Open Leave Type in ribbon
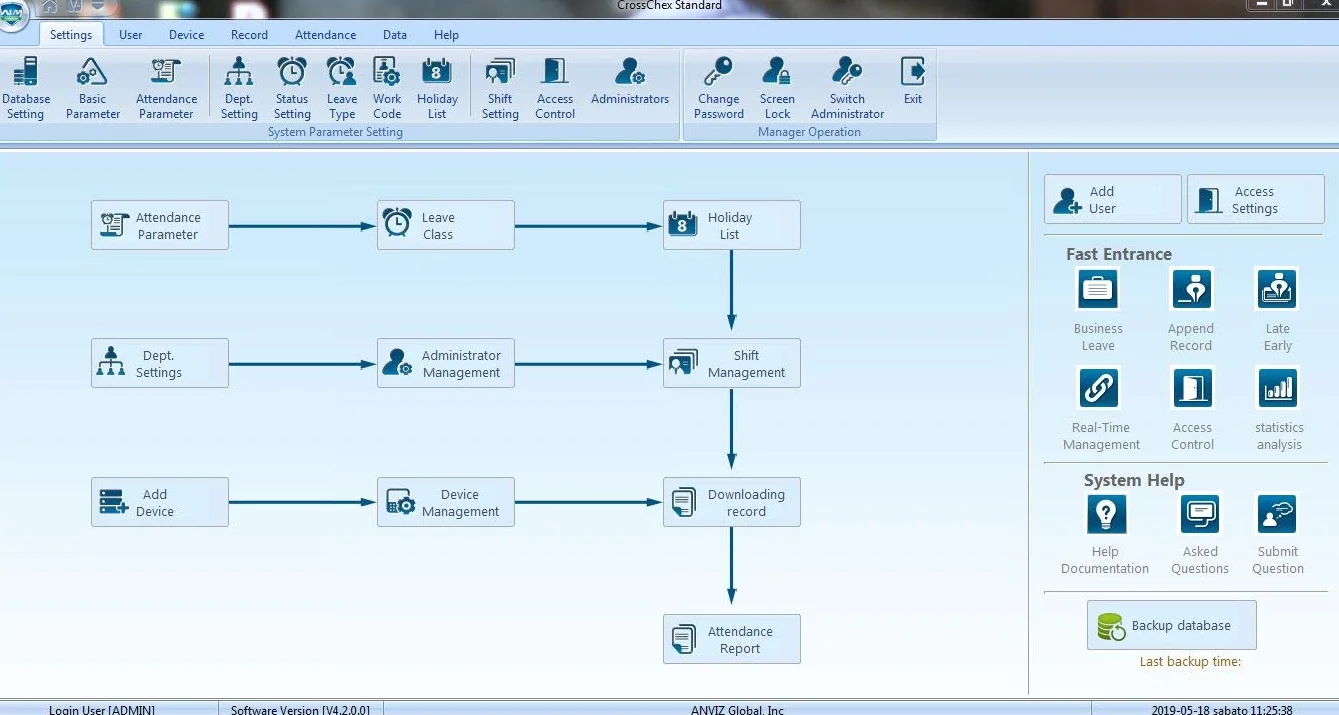Screen dimensions: 1339x715 tap(342, 88)
